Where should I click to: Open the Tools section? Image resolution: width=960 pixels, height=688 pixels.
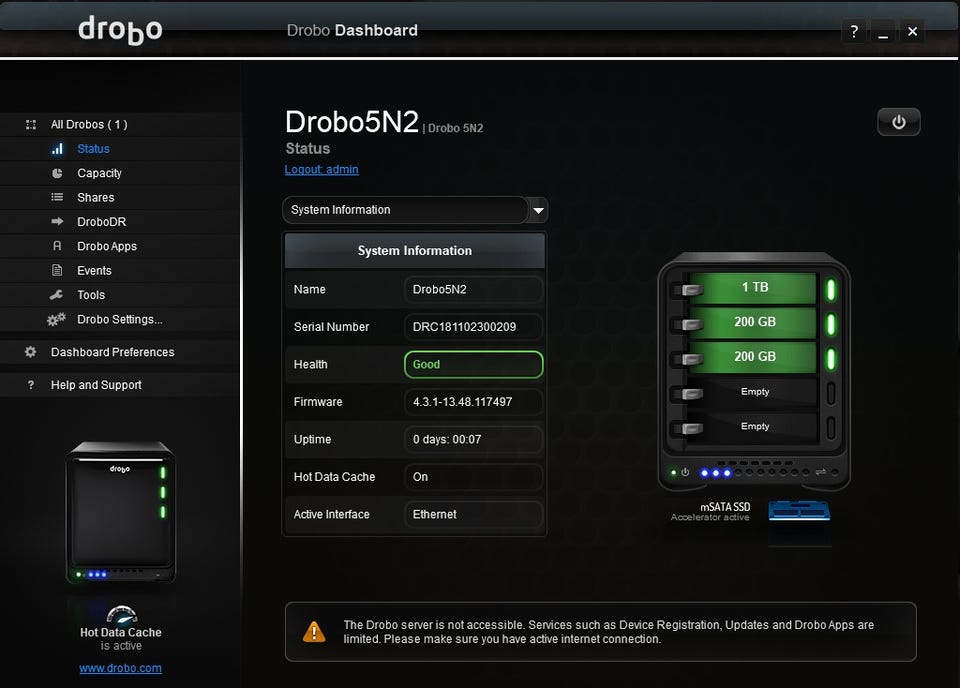pos(91,295)
